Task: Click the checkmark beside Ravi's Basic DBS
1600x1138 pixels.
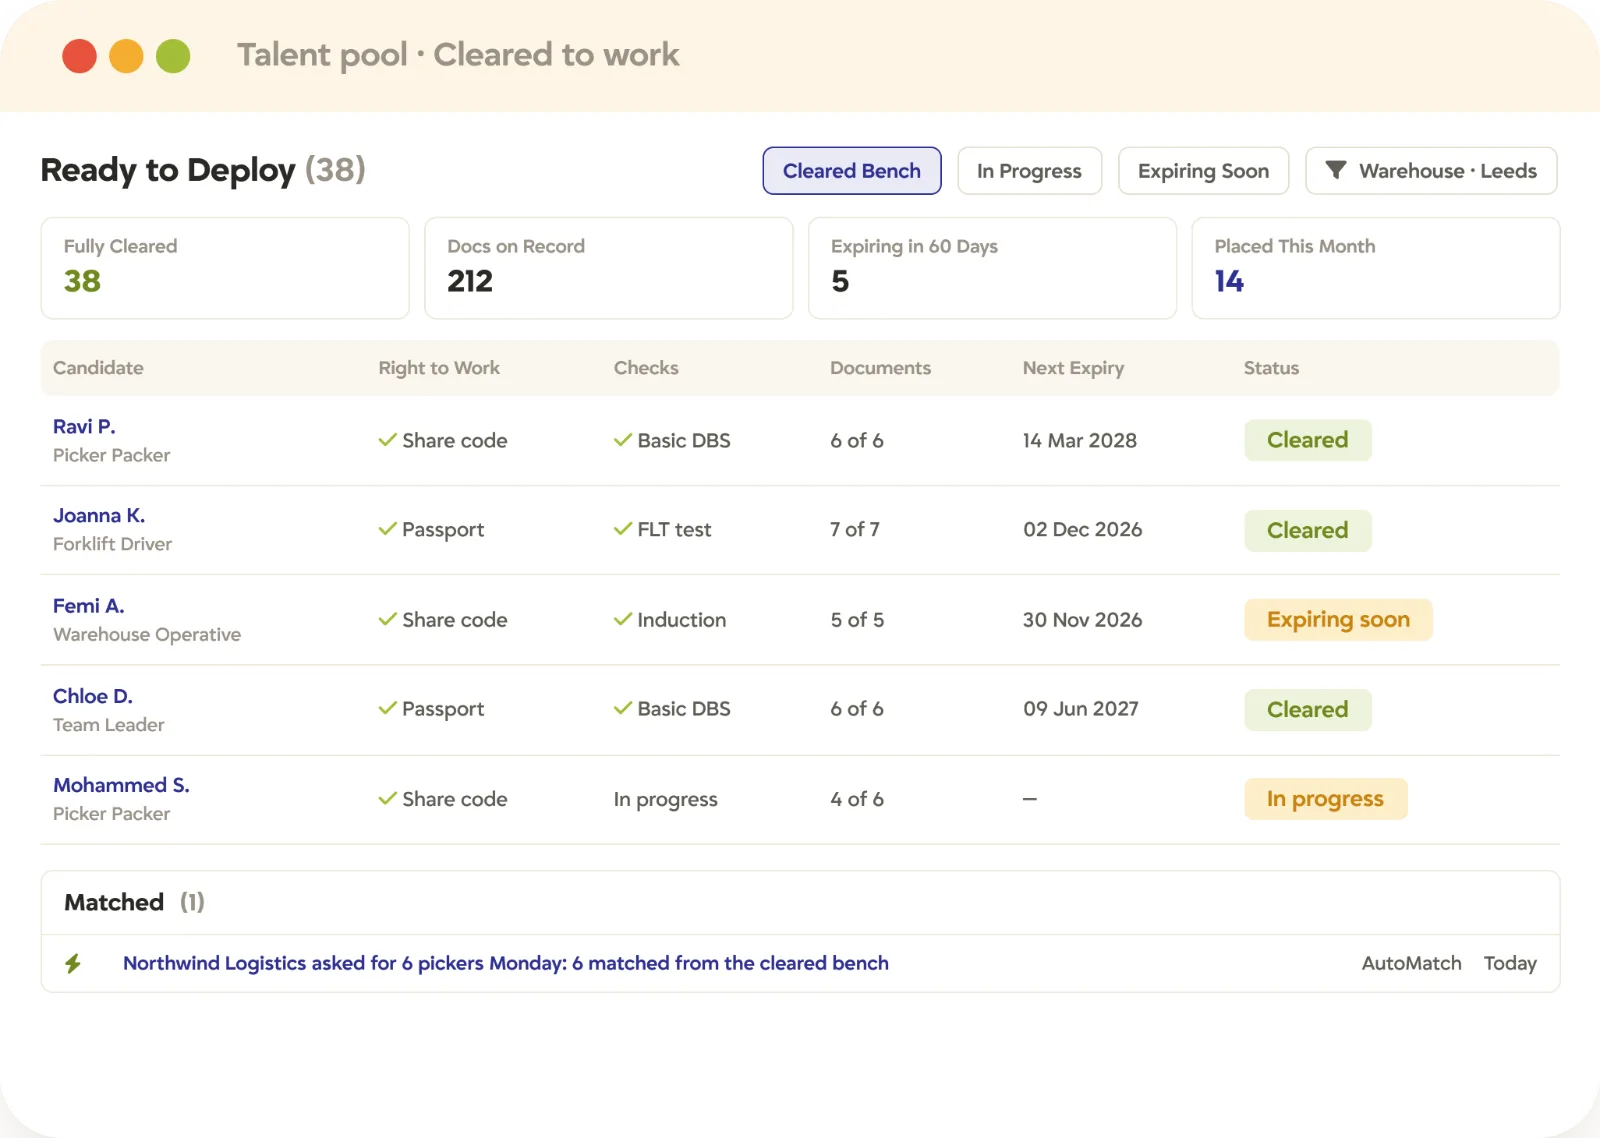Action: [x=623, y=440]
